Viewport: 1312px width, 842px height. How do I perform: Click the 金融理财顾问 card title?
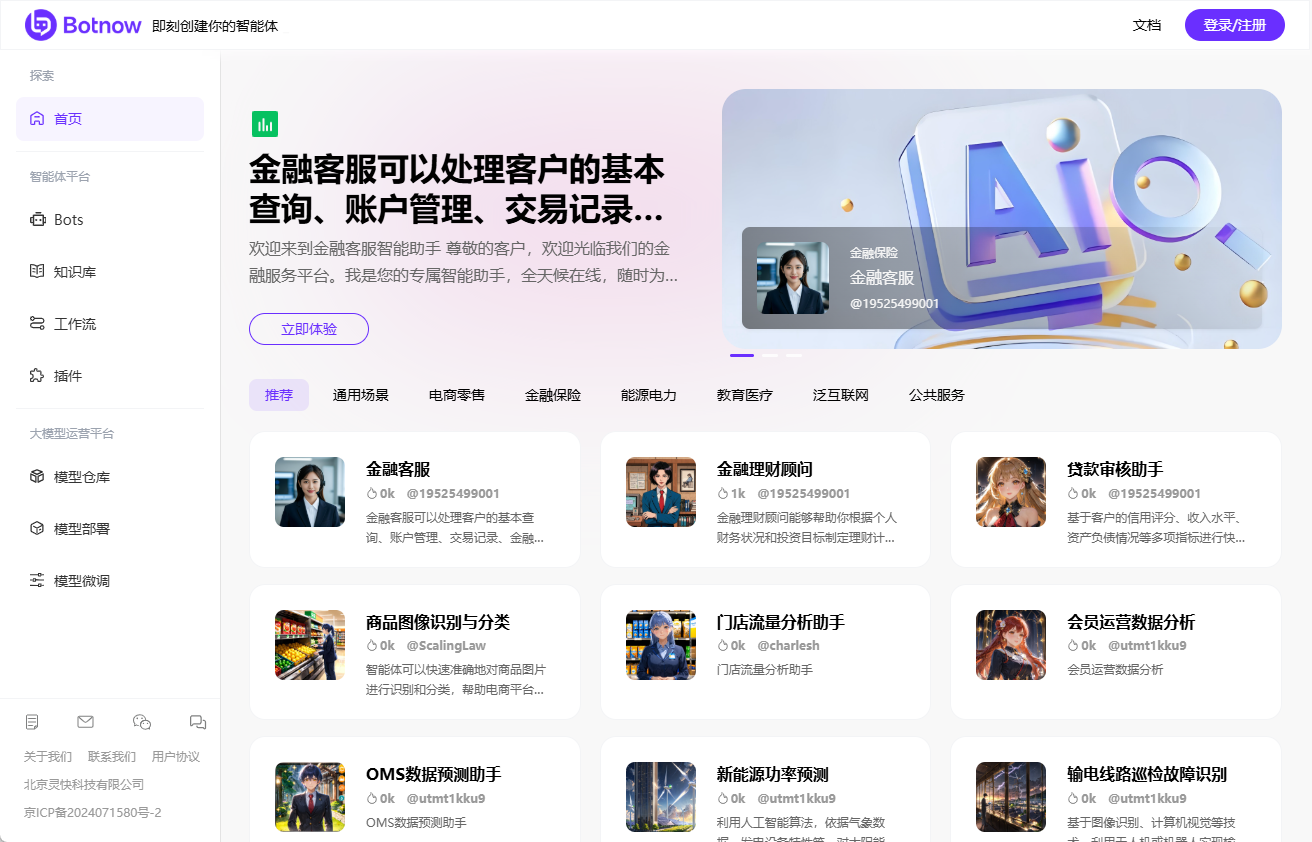click(x=765, y=469)
